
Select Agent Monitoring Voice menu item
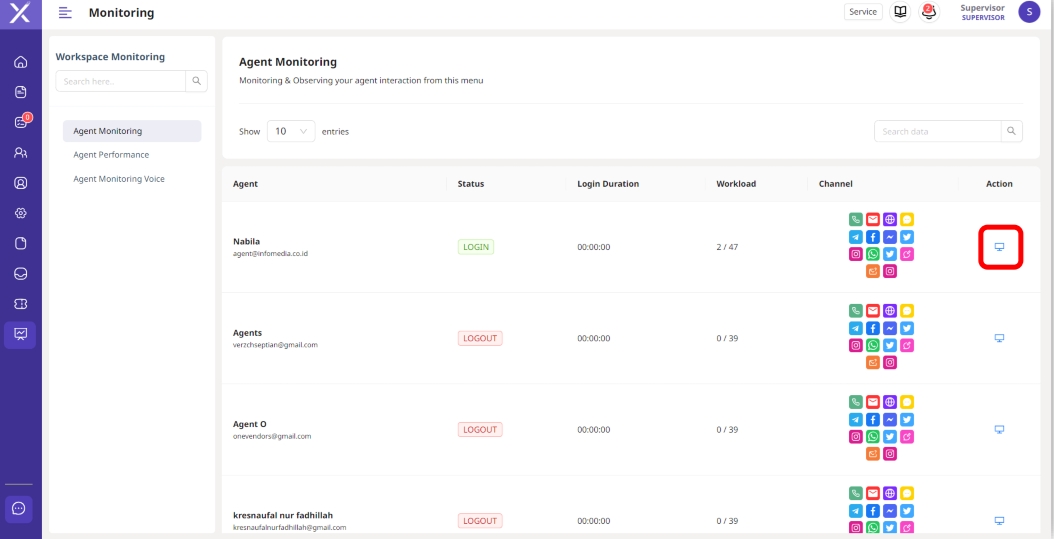pos(119,179)
